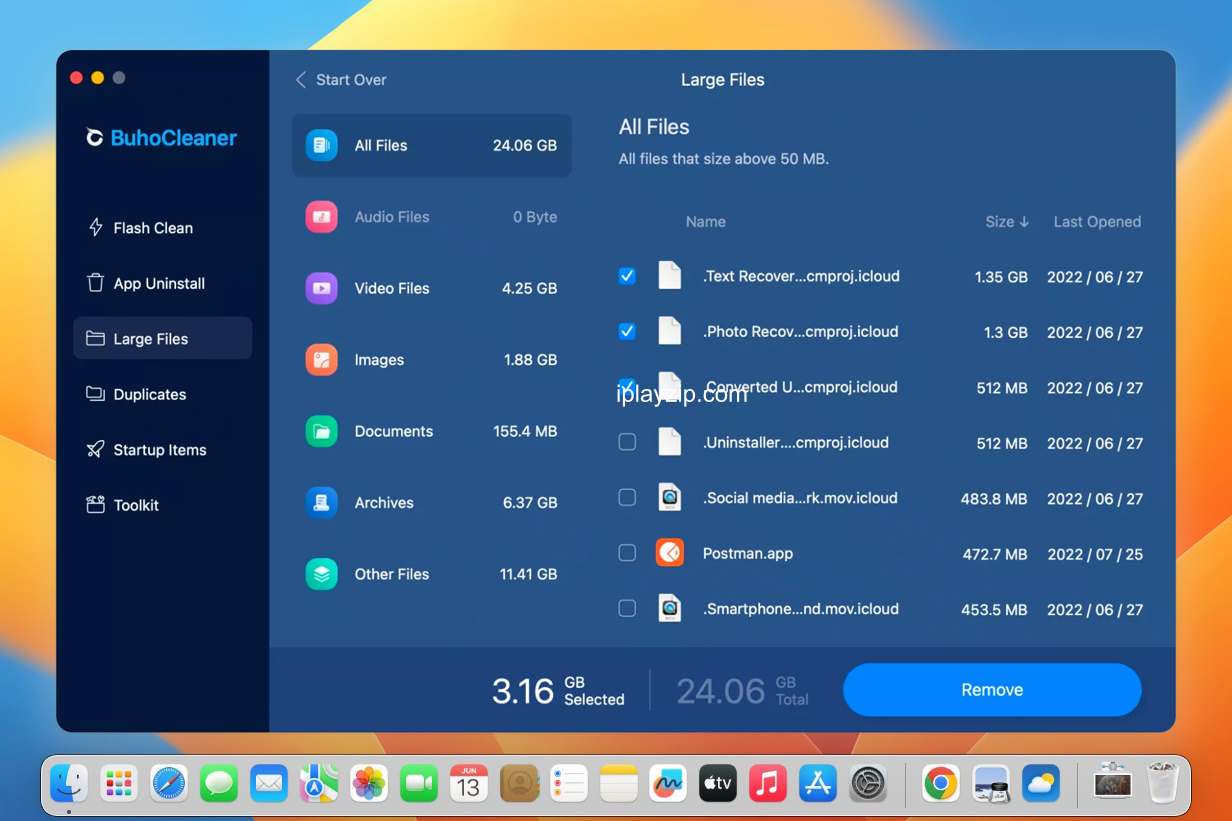The height and width of the screenshot is (821, 1232).
Task: Click the All Files category icon
Action: [321, 145]
